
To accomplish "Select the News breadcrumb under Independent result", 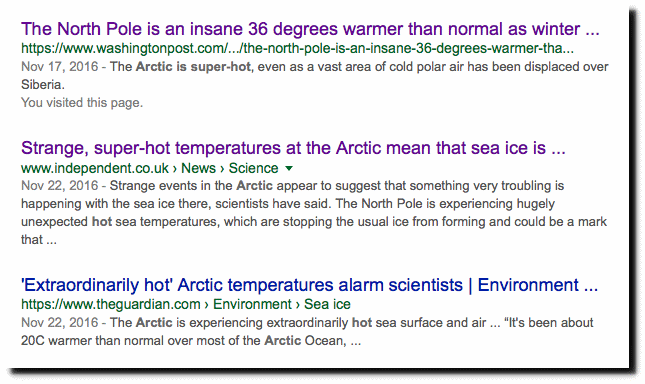I will [198, 168].
